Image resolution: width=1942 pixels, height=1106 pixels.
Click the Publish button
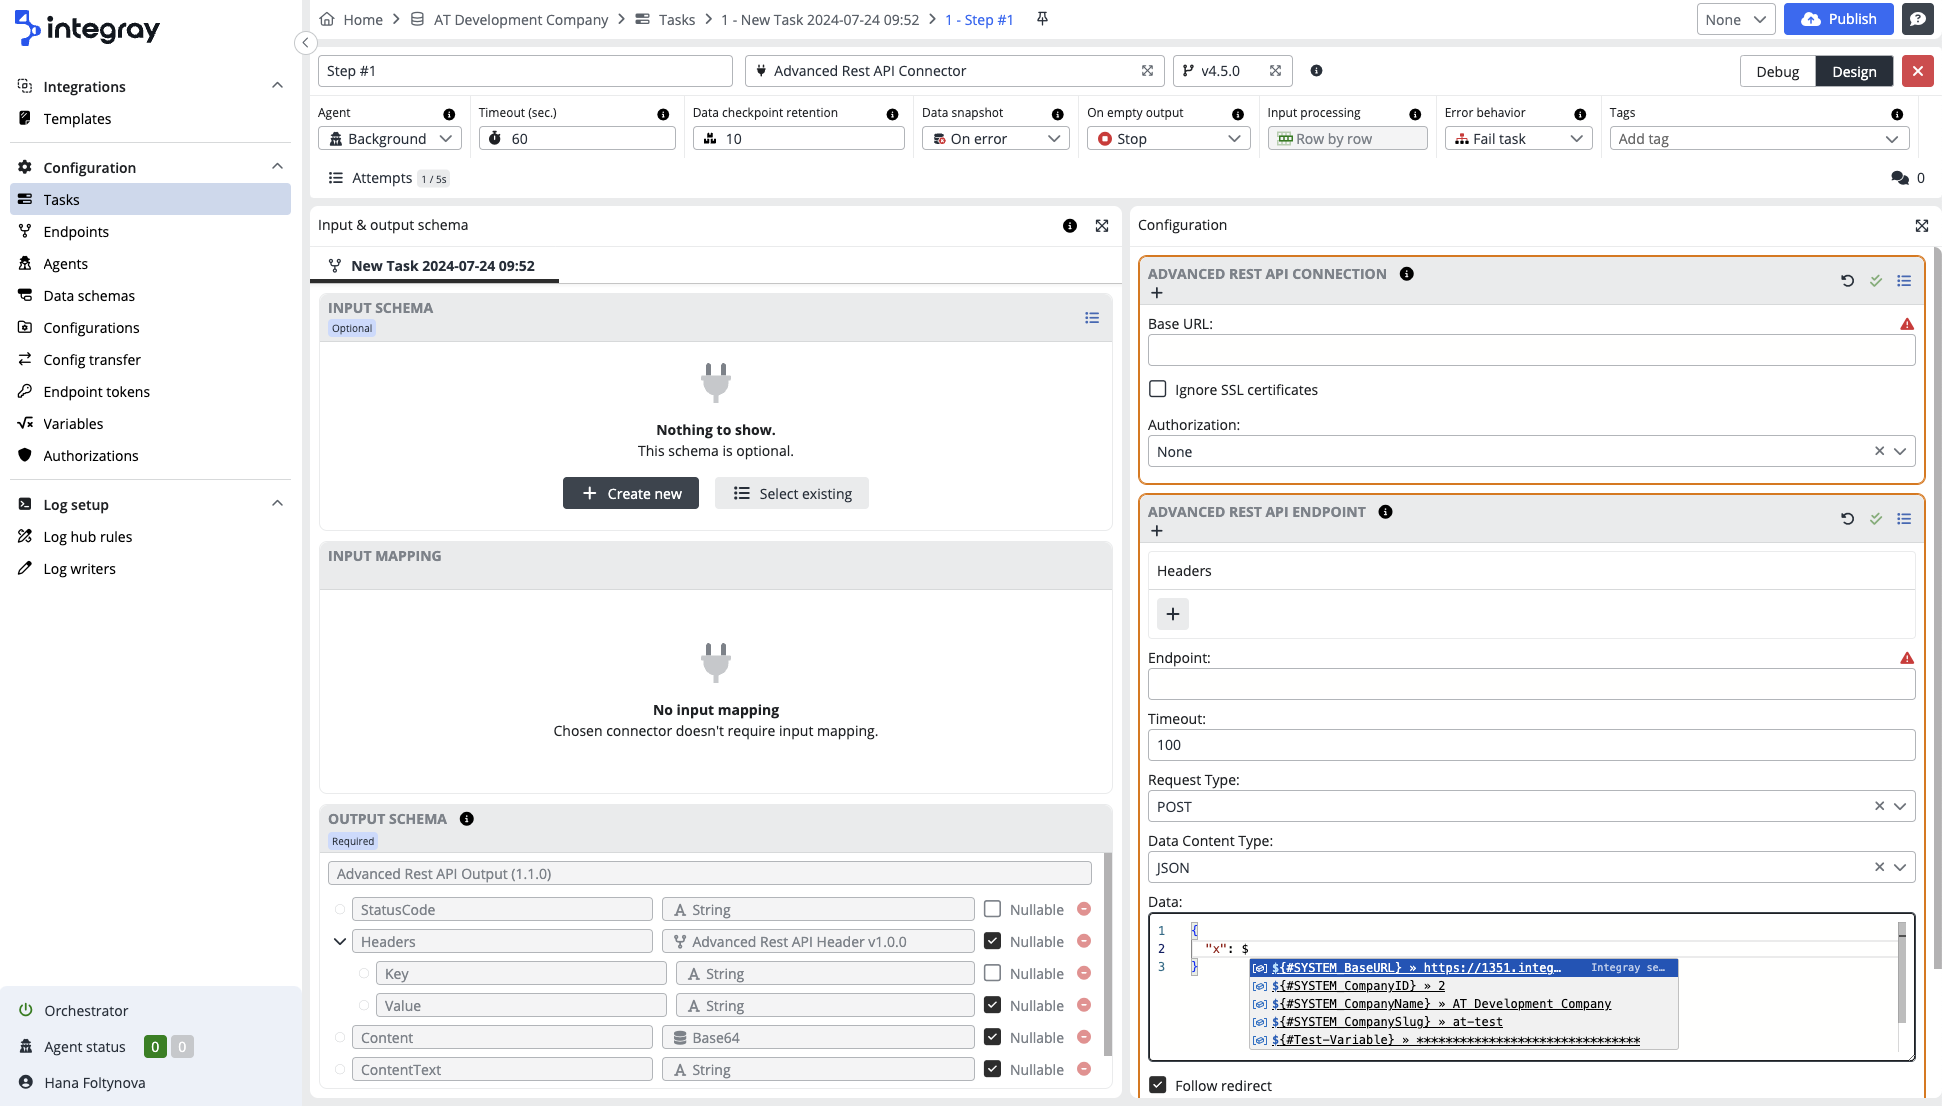(1838, 19)
